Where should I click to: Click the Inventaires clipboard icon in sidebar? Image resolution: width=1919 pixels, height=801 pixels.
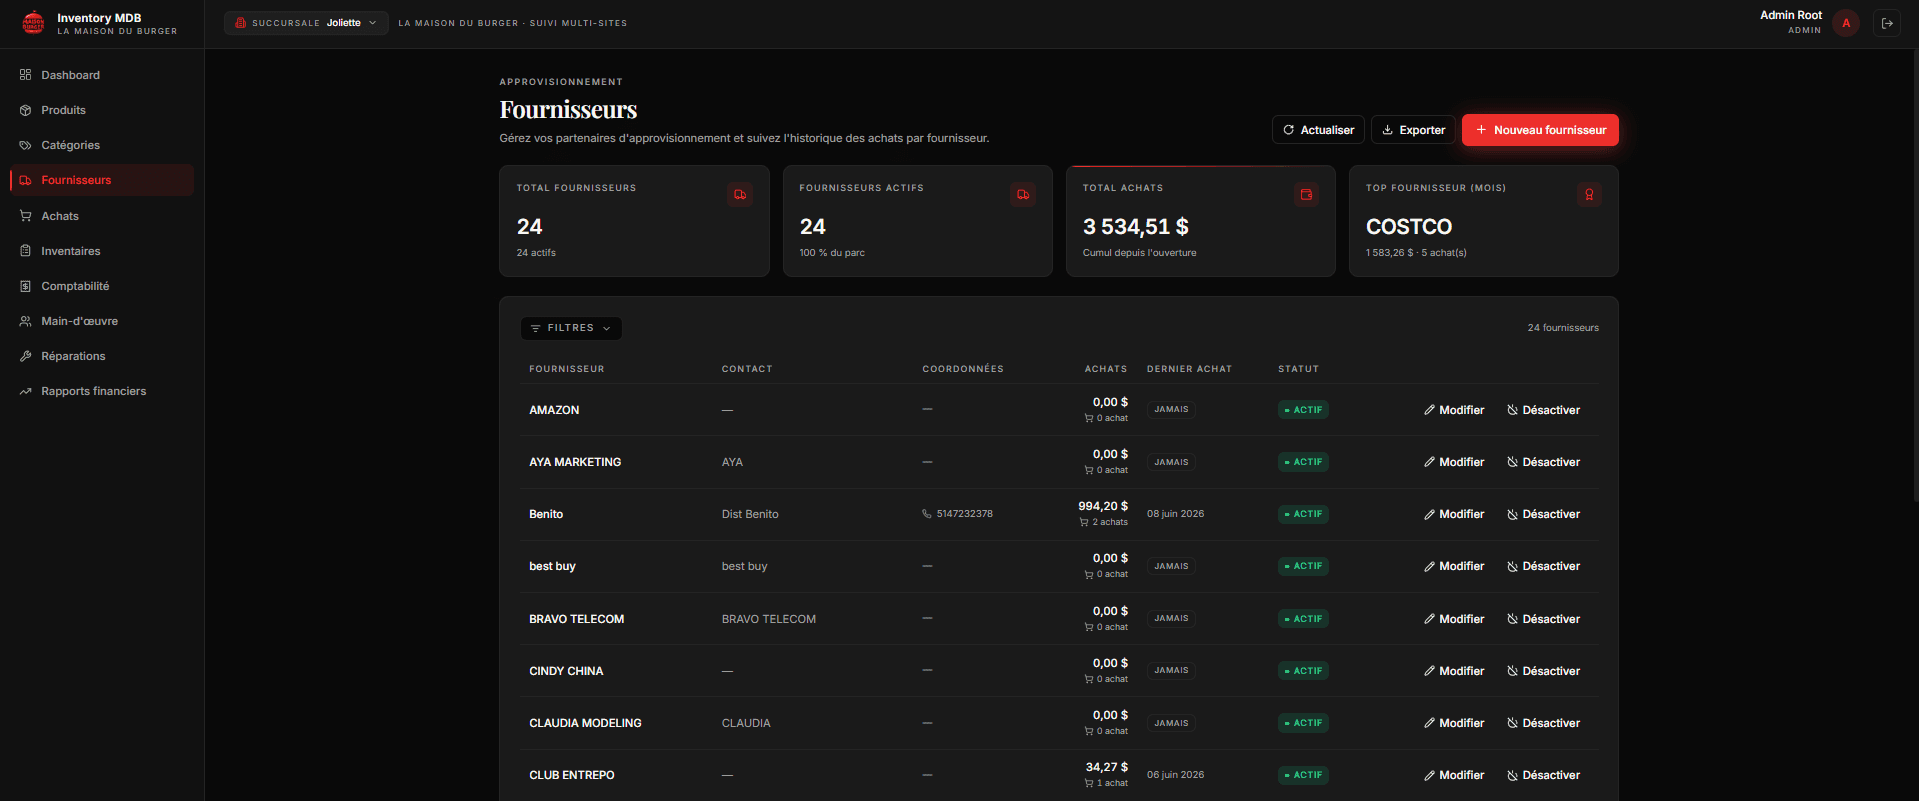(x=26, y=251)
